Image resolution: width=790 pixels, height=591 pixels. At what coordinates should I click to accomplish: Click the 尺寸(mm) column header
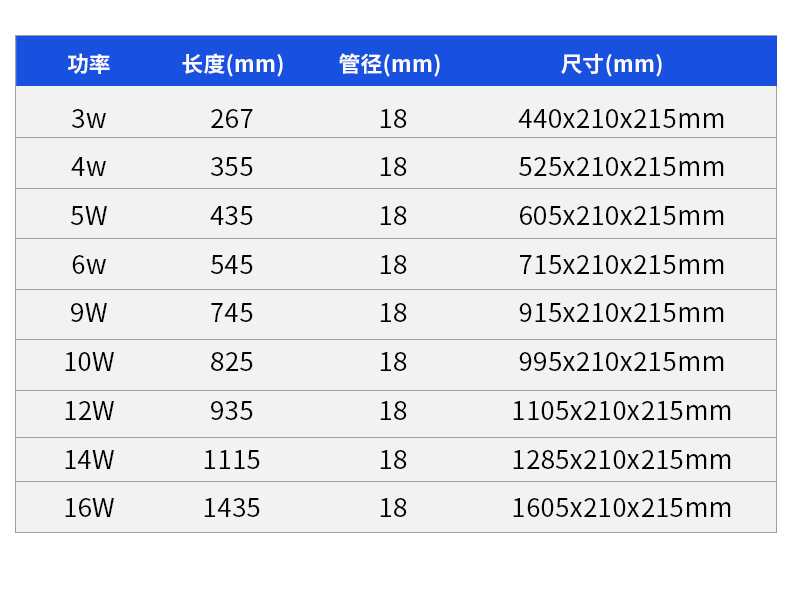point(611,64)
